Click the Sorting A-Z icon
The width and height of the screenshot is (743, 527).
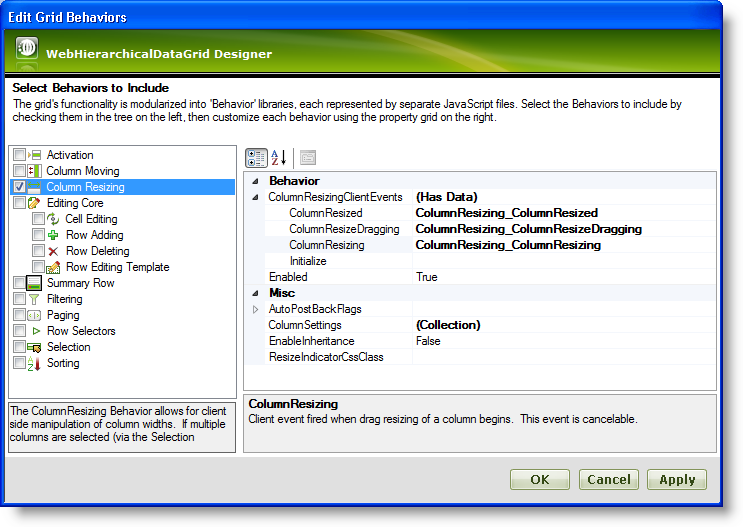[34, 363]
